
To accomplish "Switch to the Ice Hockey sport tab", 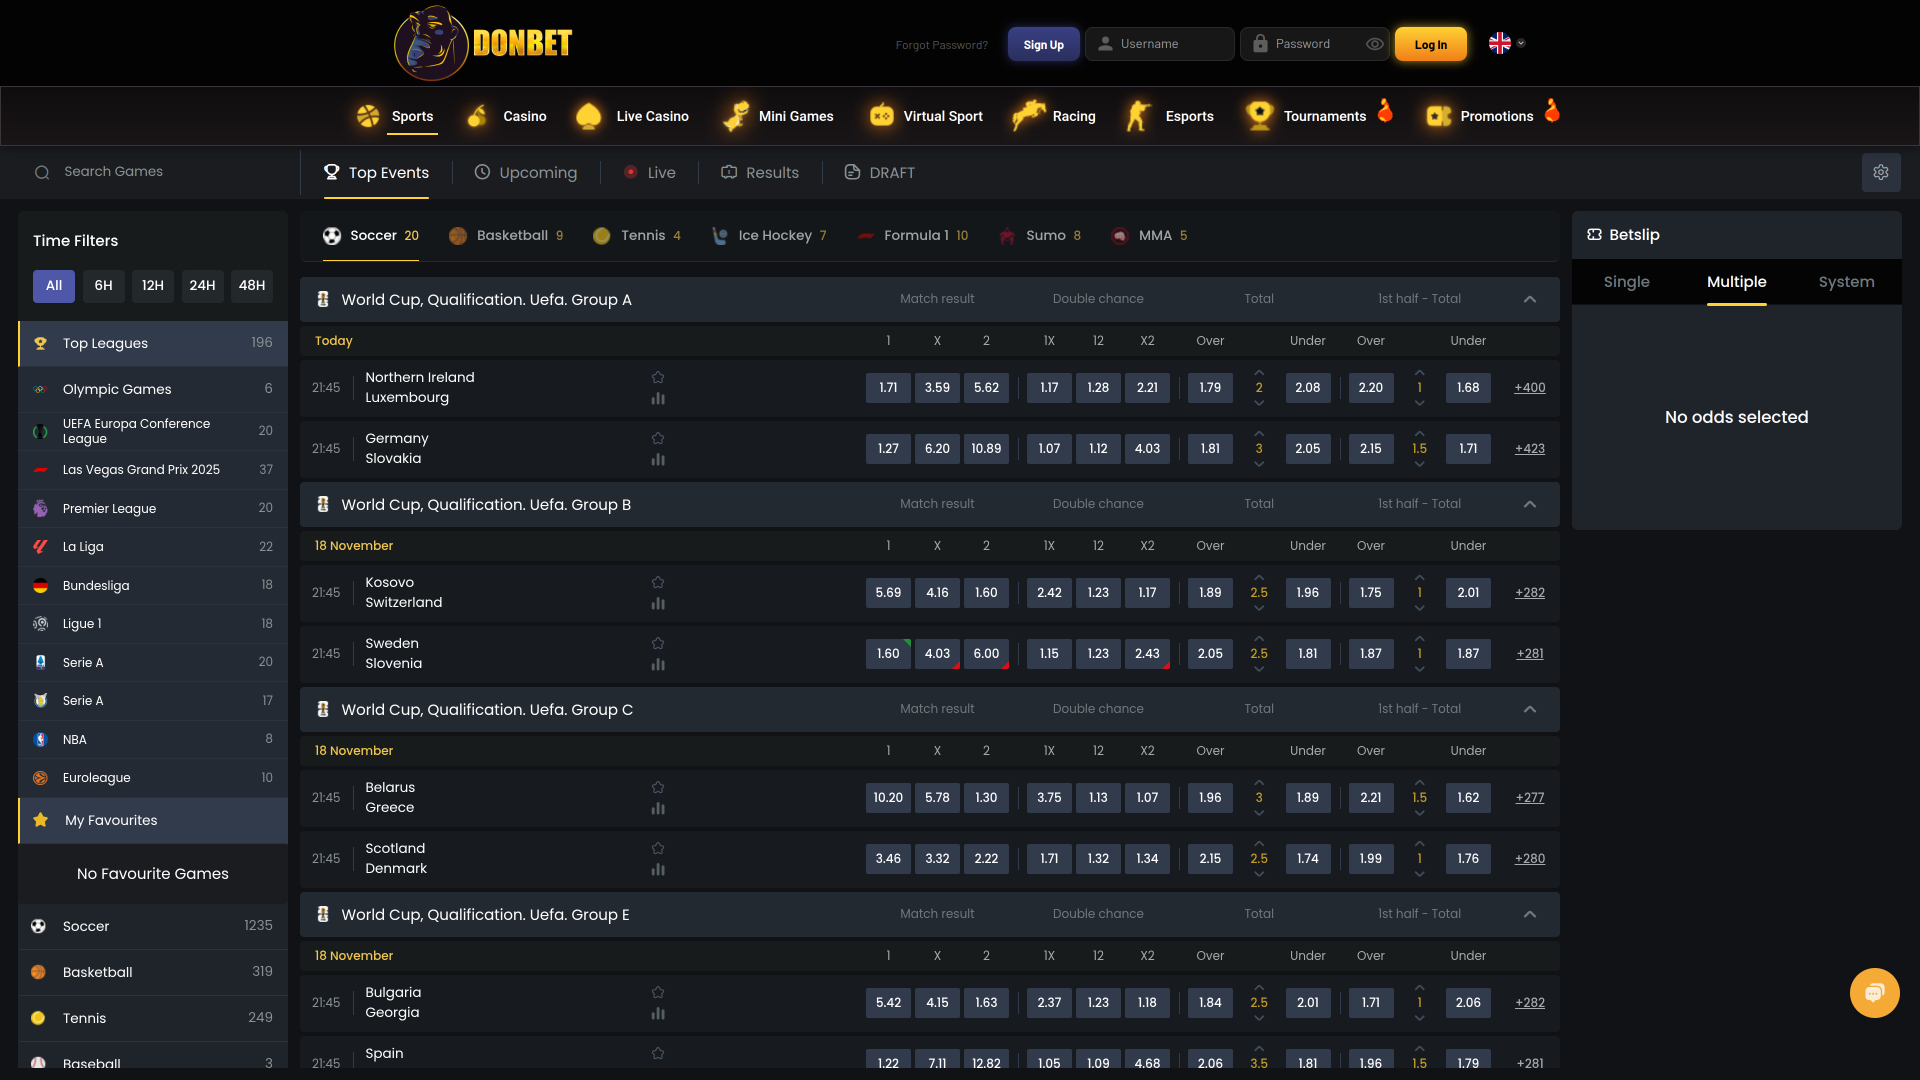I will coord(768,235).
